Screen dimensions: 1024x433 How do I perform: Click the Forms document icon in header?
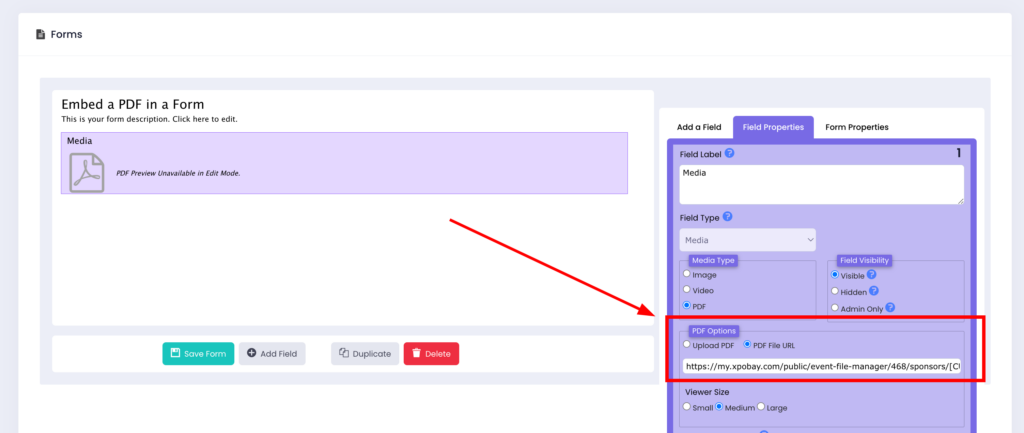(x=40, y=34)
